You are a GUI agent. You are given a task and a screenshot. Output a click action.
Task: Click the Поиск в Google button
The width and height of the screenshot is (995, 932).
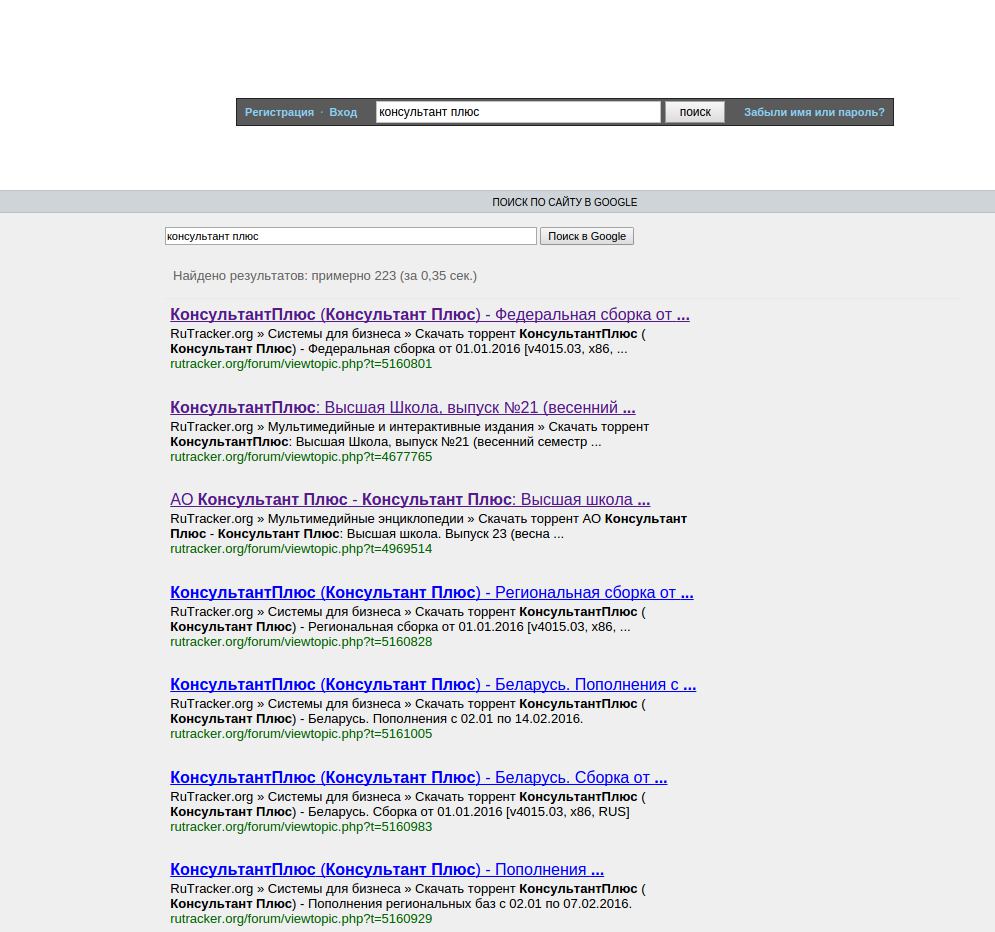click(587, 236)
